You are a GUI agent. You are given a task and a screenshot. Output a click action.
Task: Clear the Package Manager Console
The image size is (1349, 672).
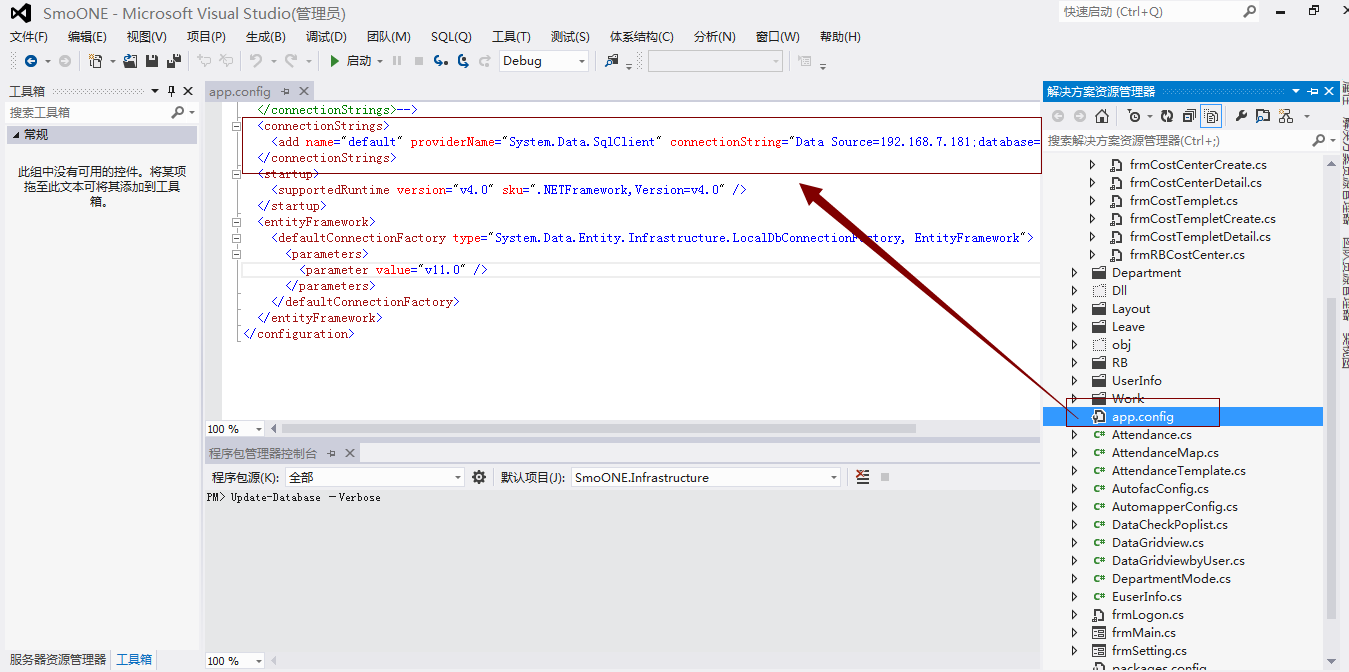coord(863,478)
